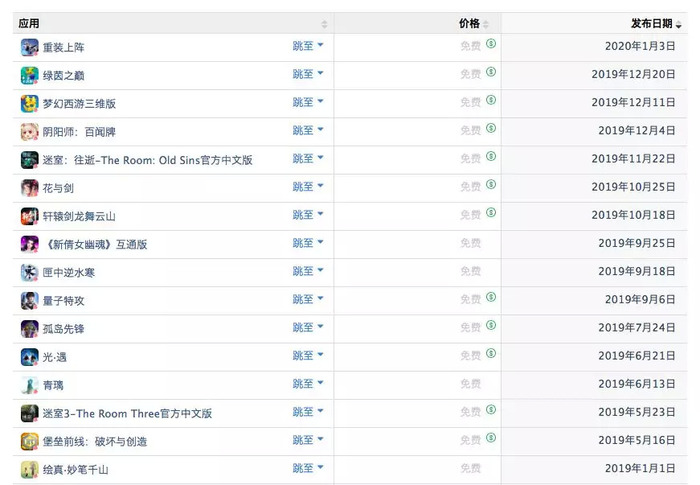Click the 花与剑 app icon
This screenshot has height=485, width=700.
tap(29, 188)
